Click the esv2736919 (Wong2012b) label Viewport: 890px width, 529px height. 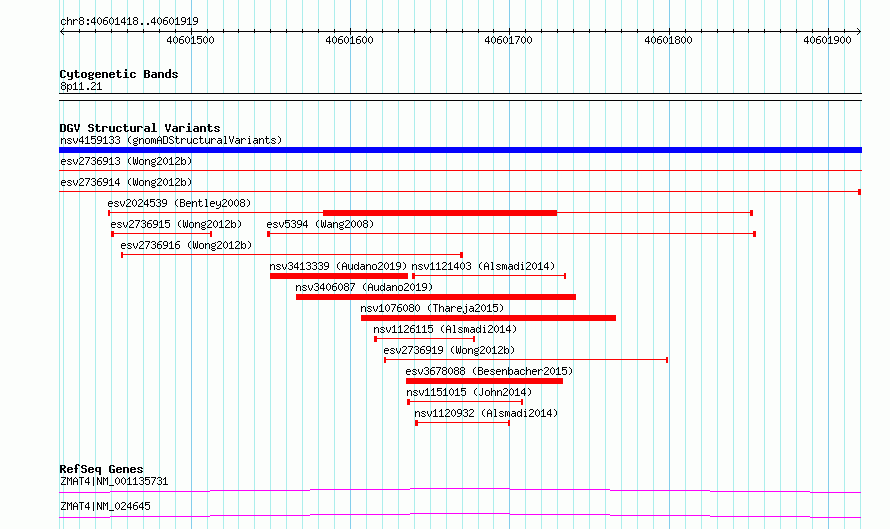coord(449,350)
